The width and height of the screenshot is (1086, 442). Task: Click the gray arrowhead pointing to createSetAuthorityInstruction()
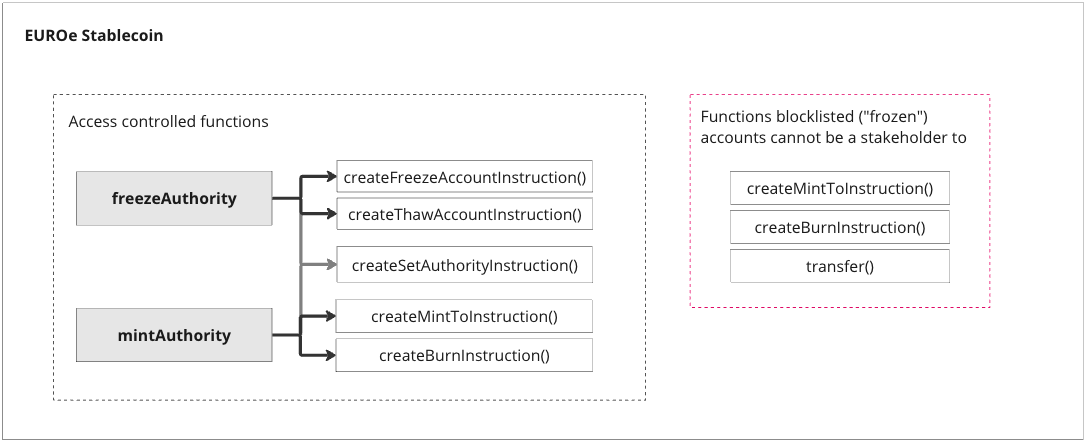coord(330,265)
